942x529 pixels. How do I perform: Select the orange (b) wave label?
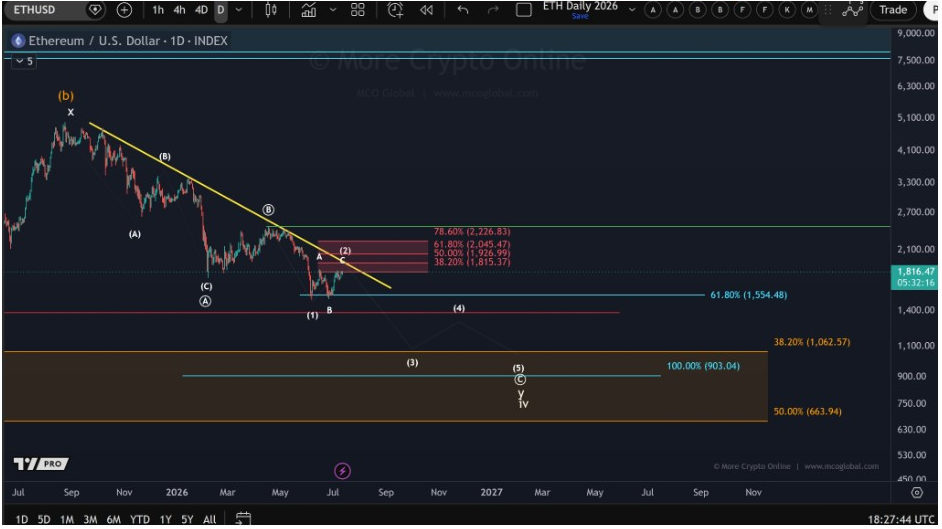coord(65,95)
